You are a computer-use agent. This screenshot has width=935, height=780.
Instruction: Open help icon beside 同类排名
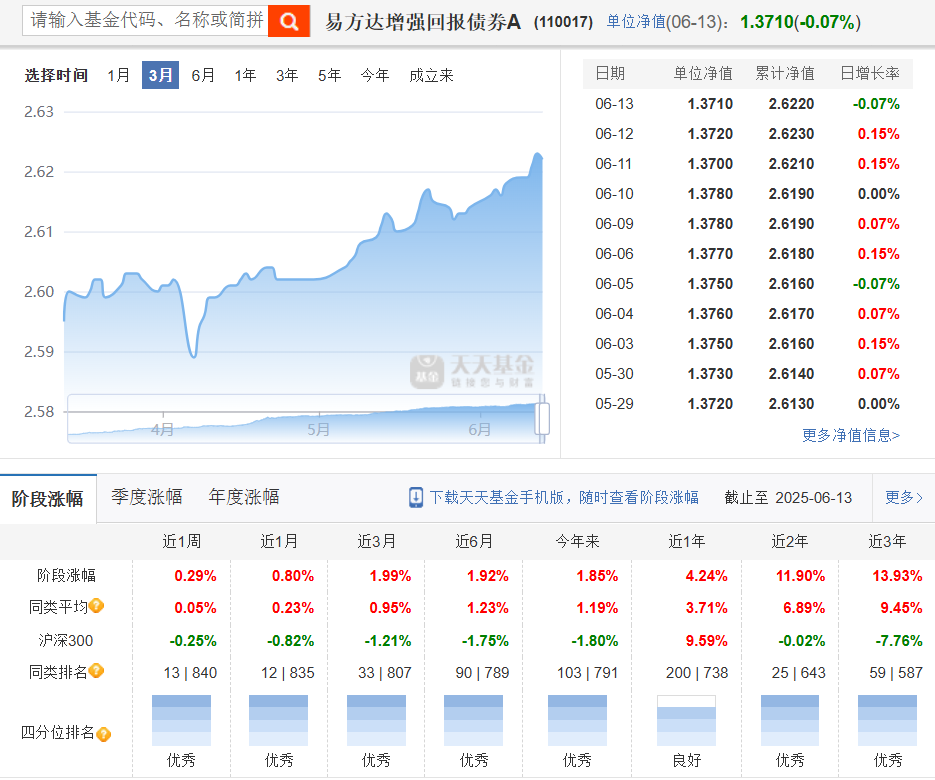click(97, 671)
